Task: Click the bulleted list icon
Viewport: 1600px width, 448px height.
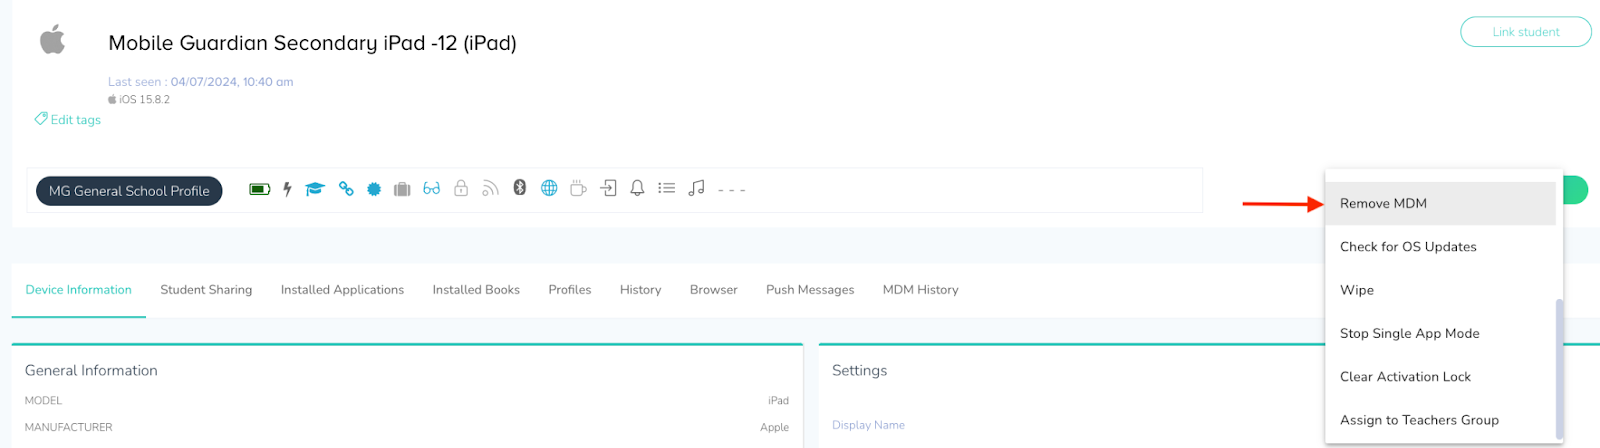Action: (x=667, y=188)
